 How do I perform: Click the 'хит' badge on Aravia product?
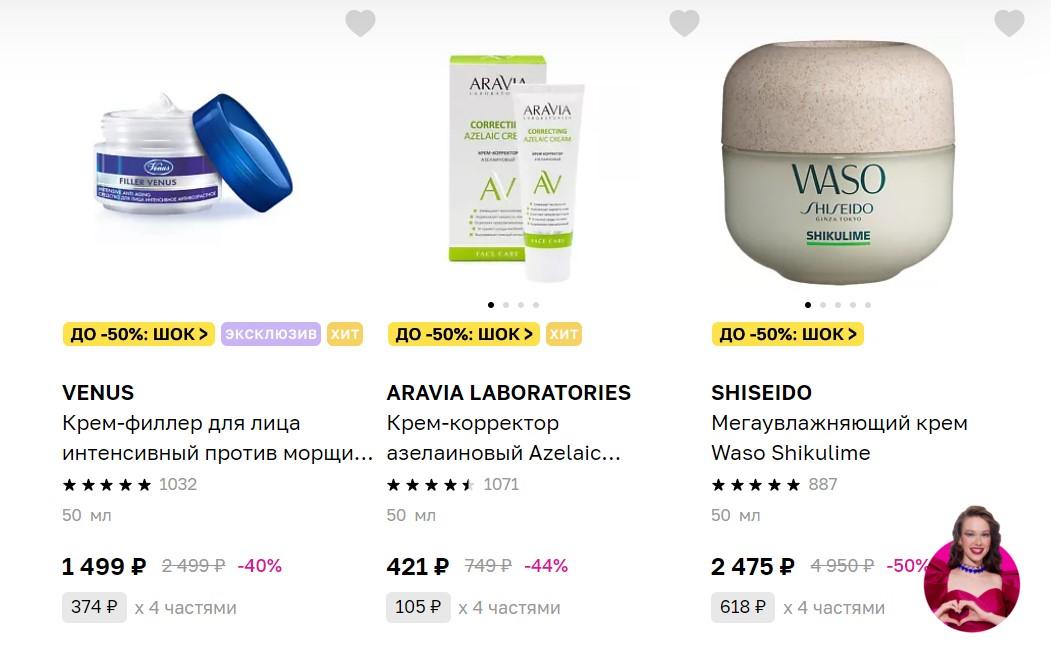coord(564,334)
